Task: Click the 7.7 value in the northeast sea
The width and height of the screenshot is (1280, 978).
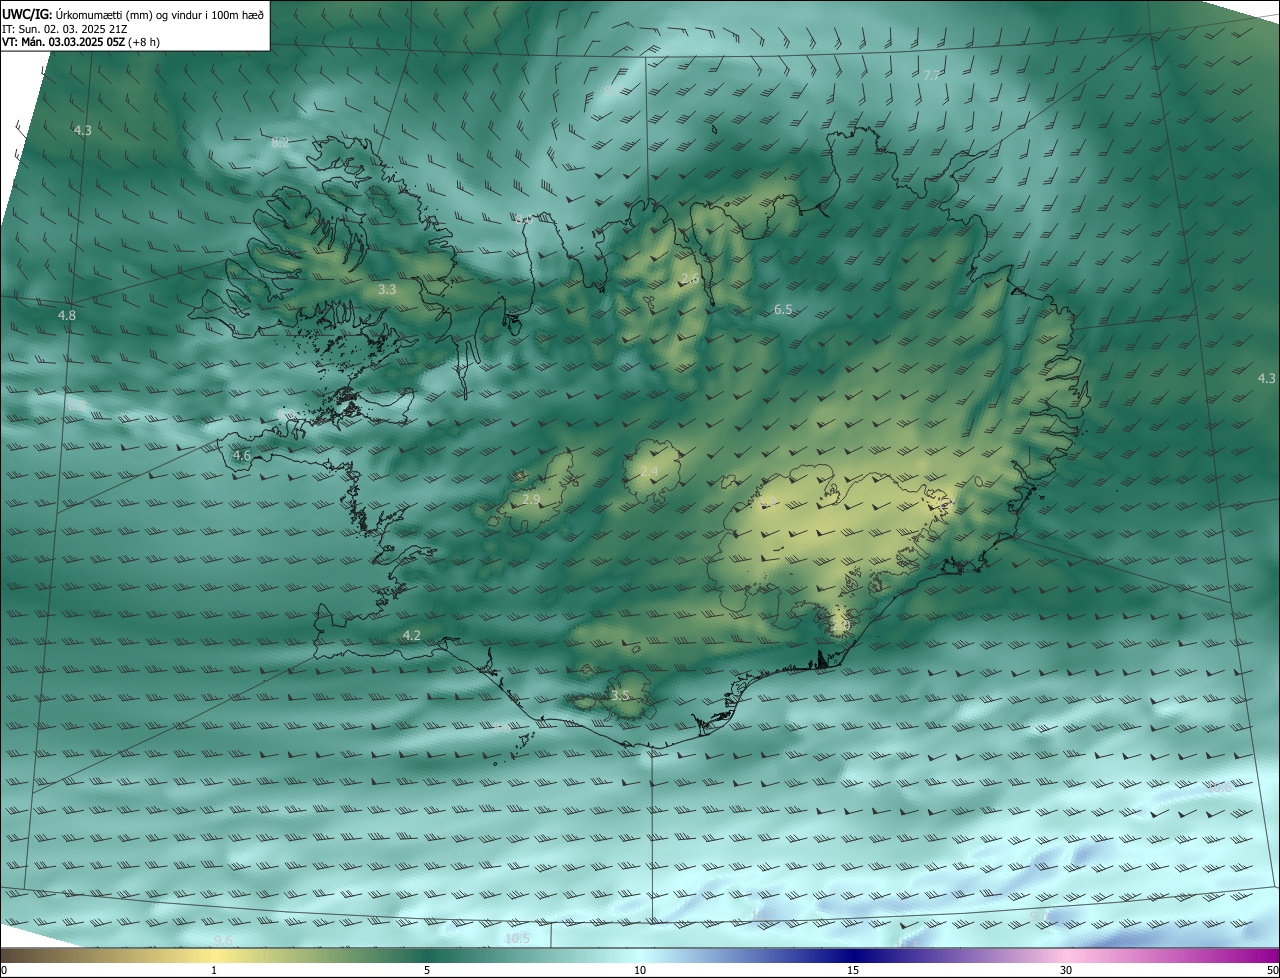Action: [x=931, y=75]
